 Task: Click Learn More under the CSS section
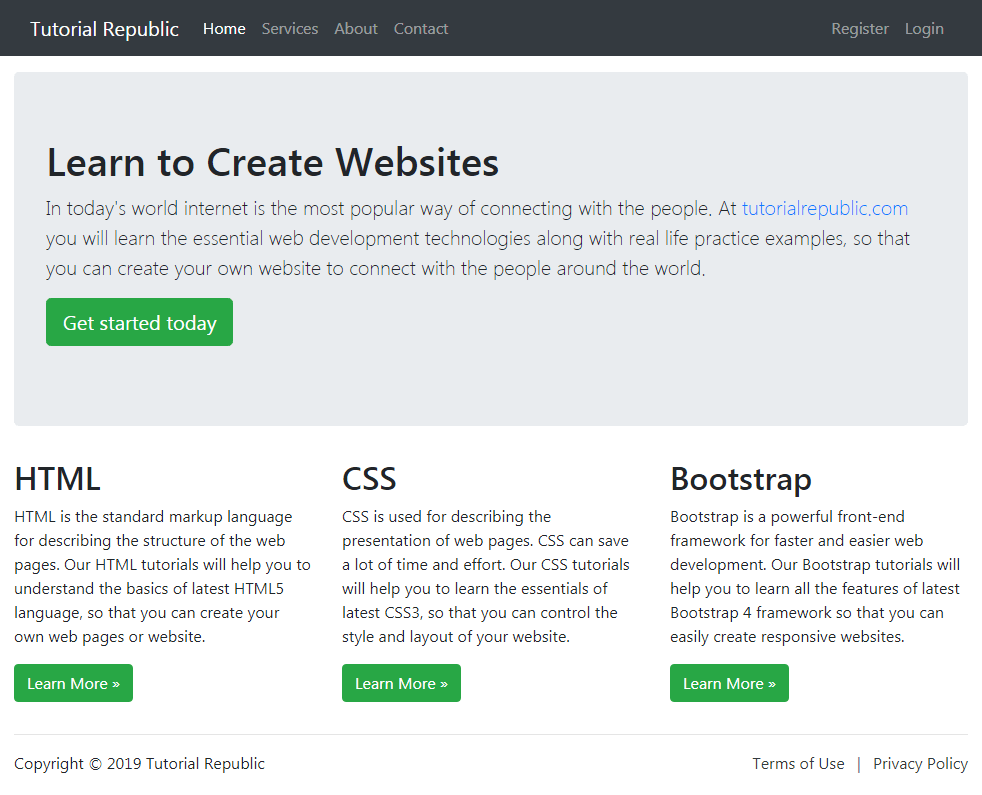(401, 683)
